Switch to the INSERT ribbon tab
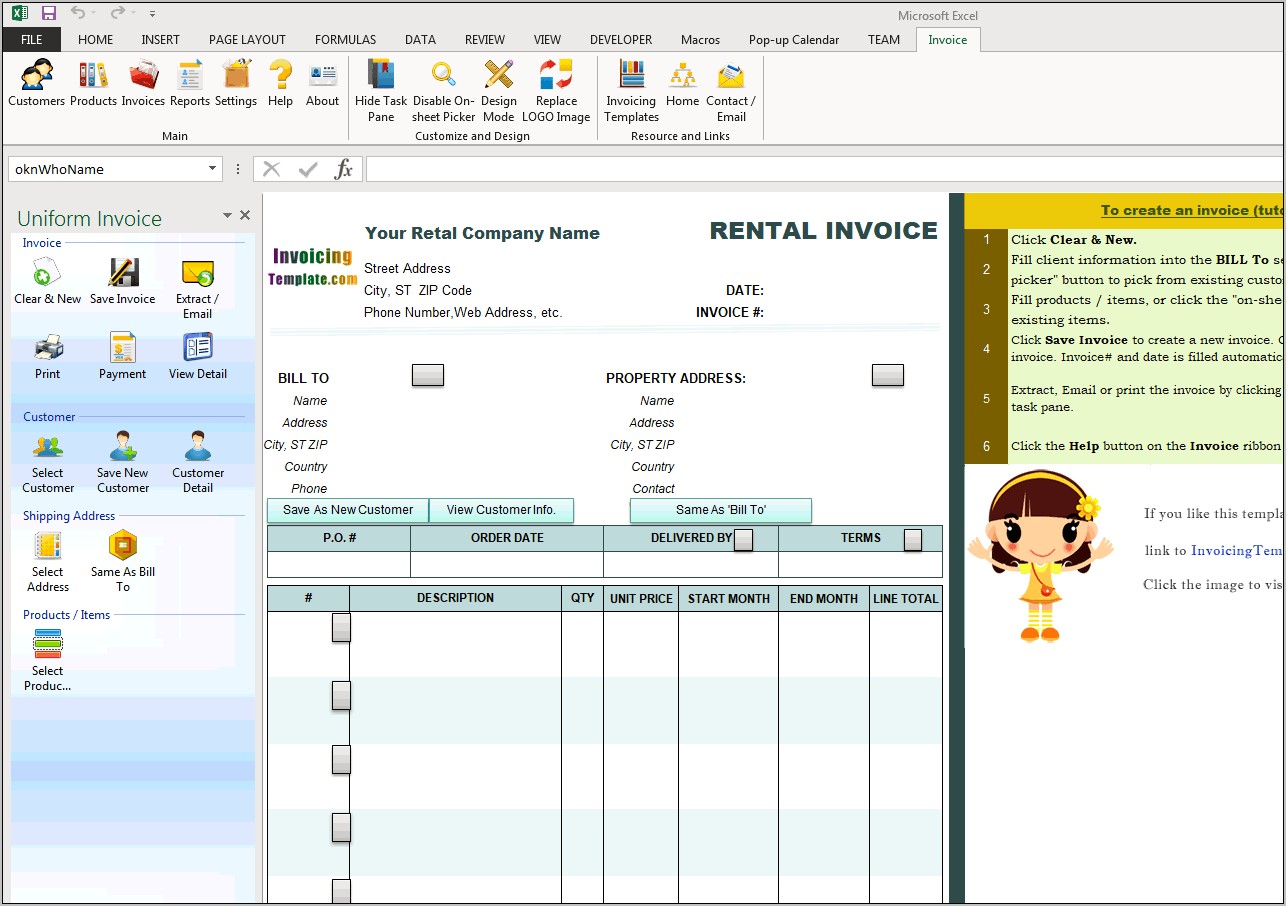The height and width of the screenshot is (906, 1286). (161, 40)
